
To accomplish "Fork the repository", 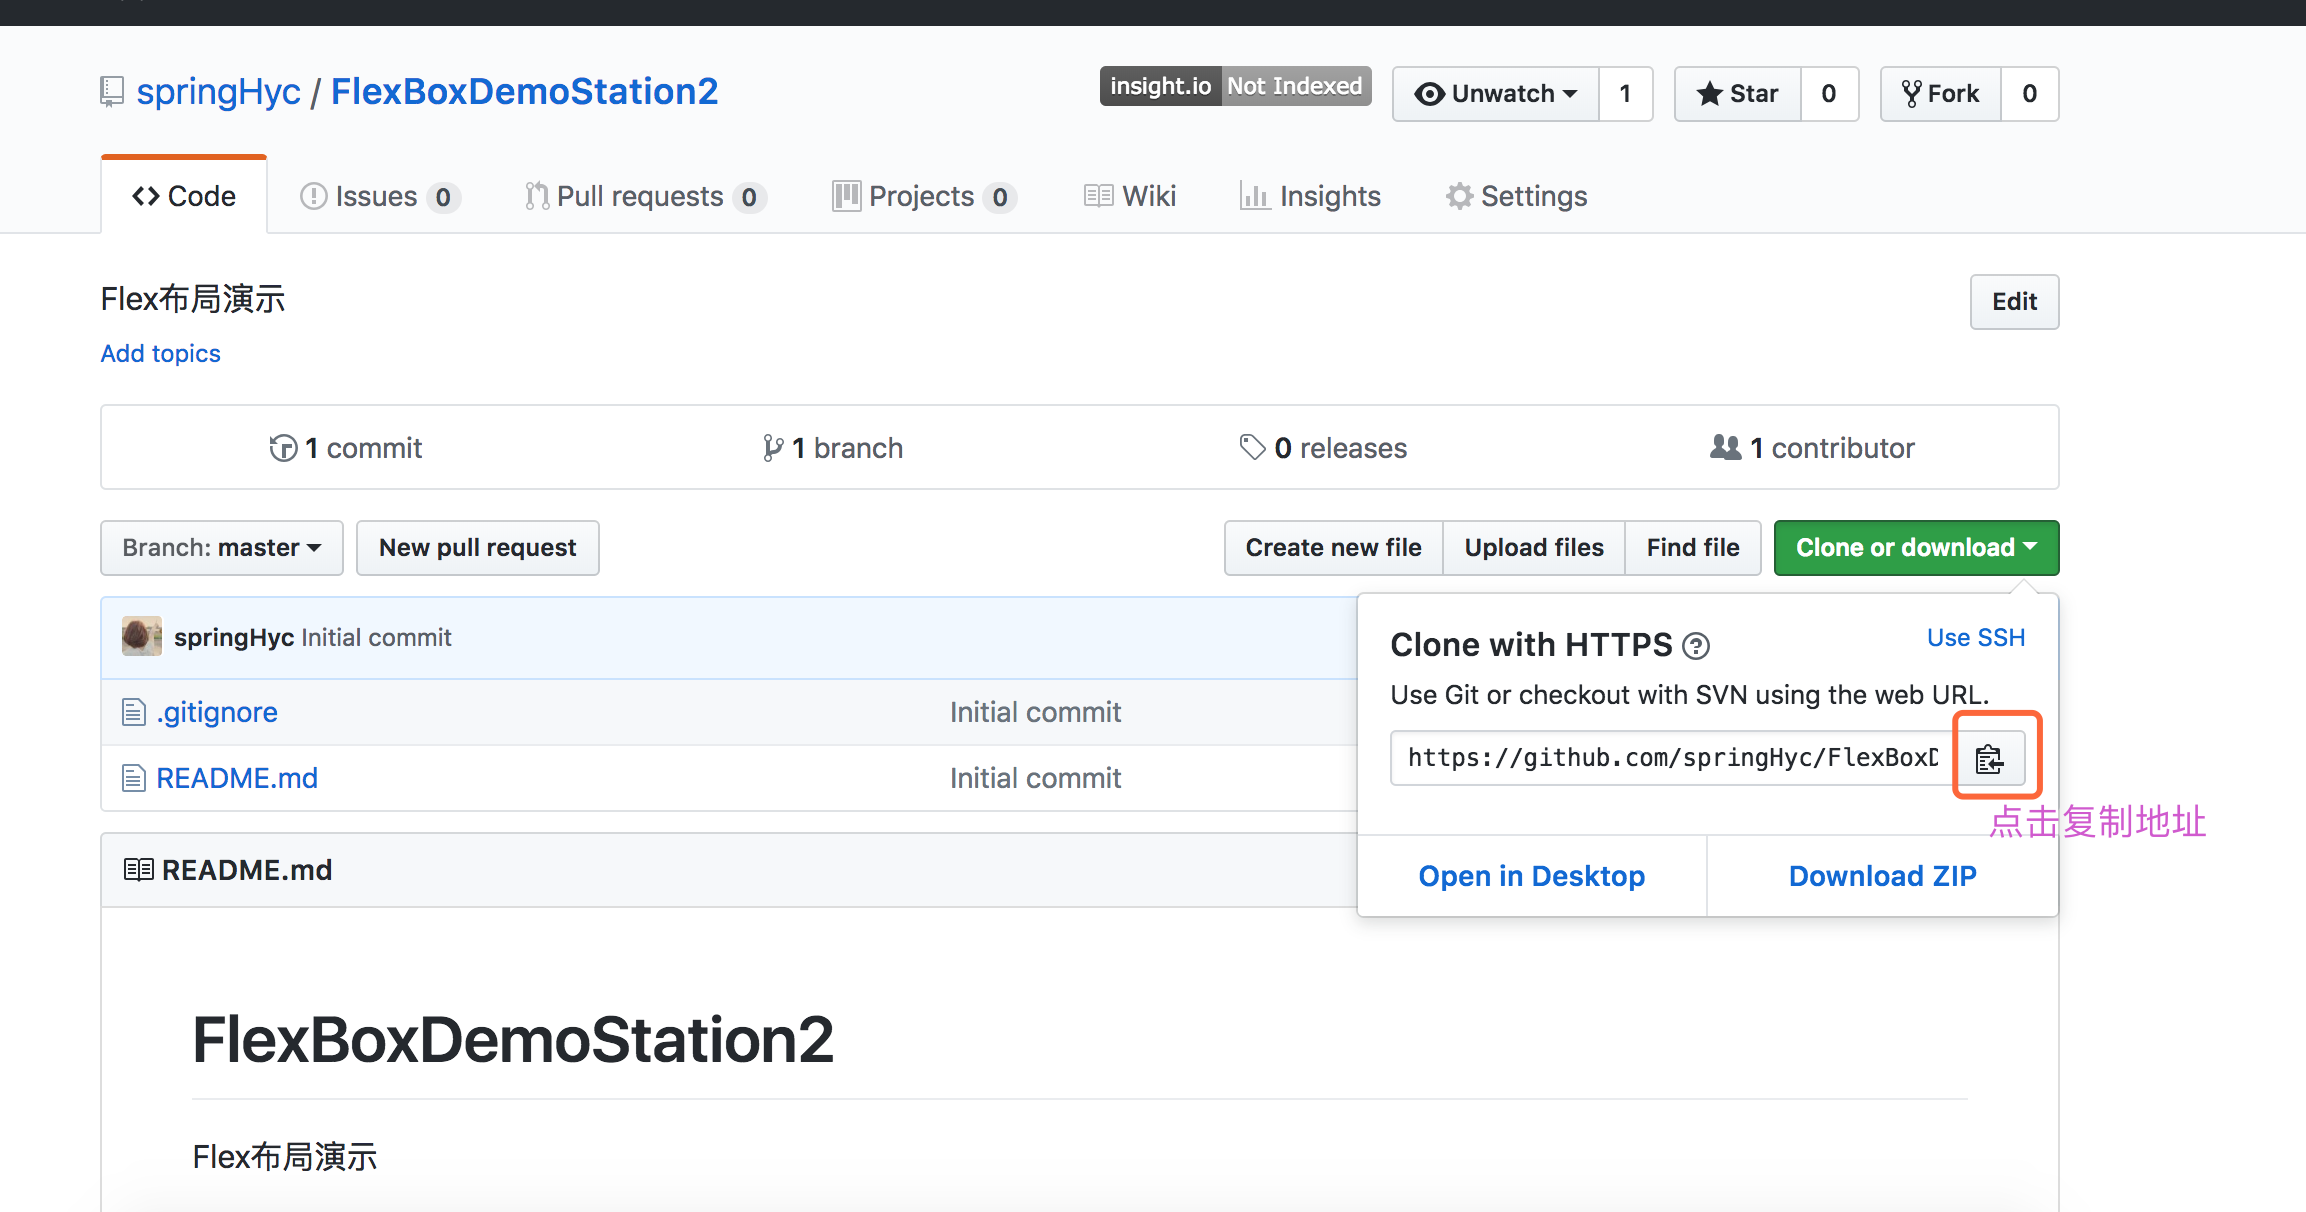I will pyautogui.click(x=1940, y=94).
